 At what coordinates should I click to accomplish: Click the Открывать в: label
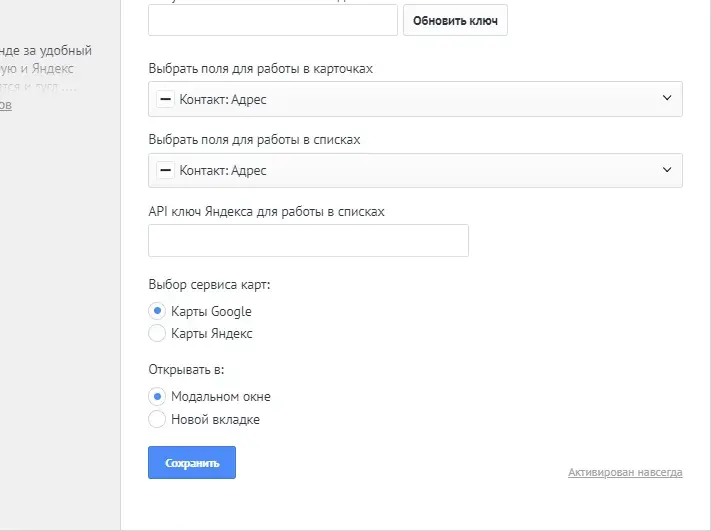pyautogui.click(x=186, y=370)
